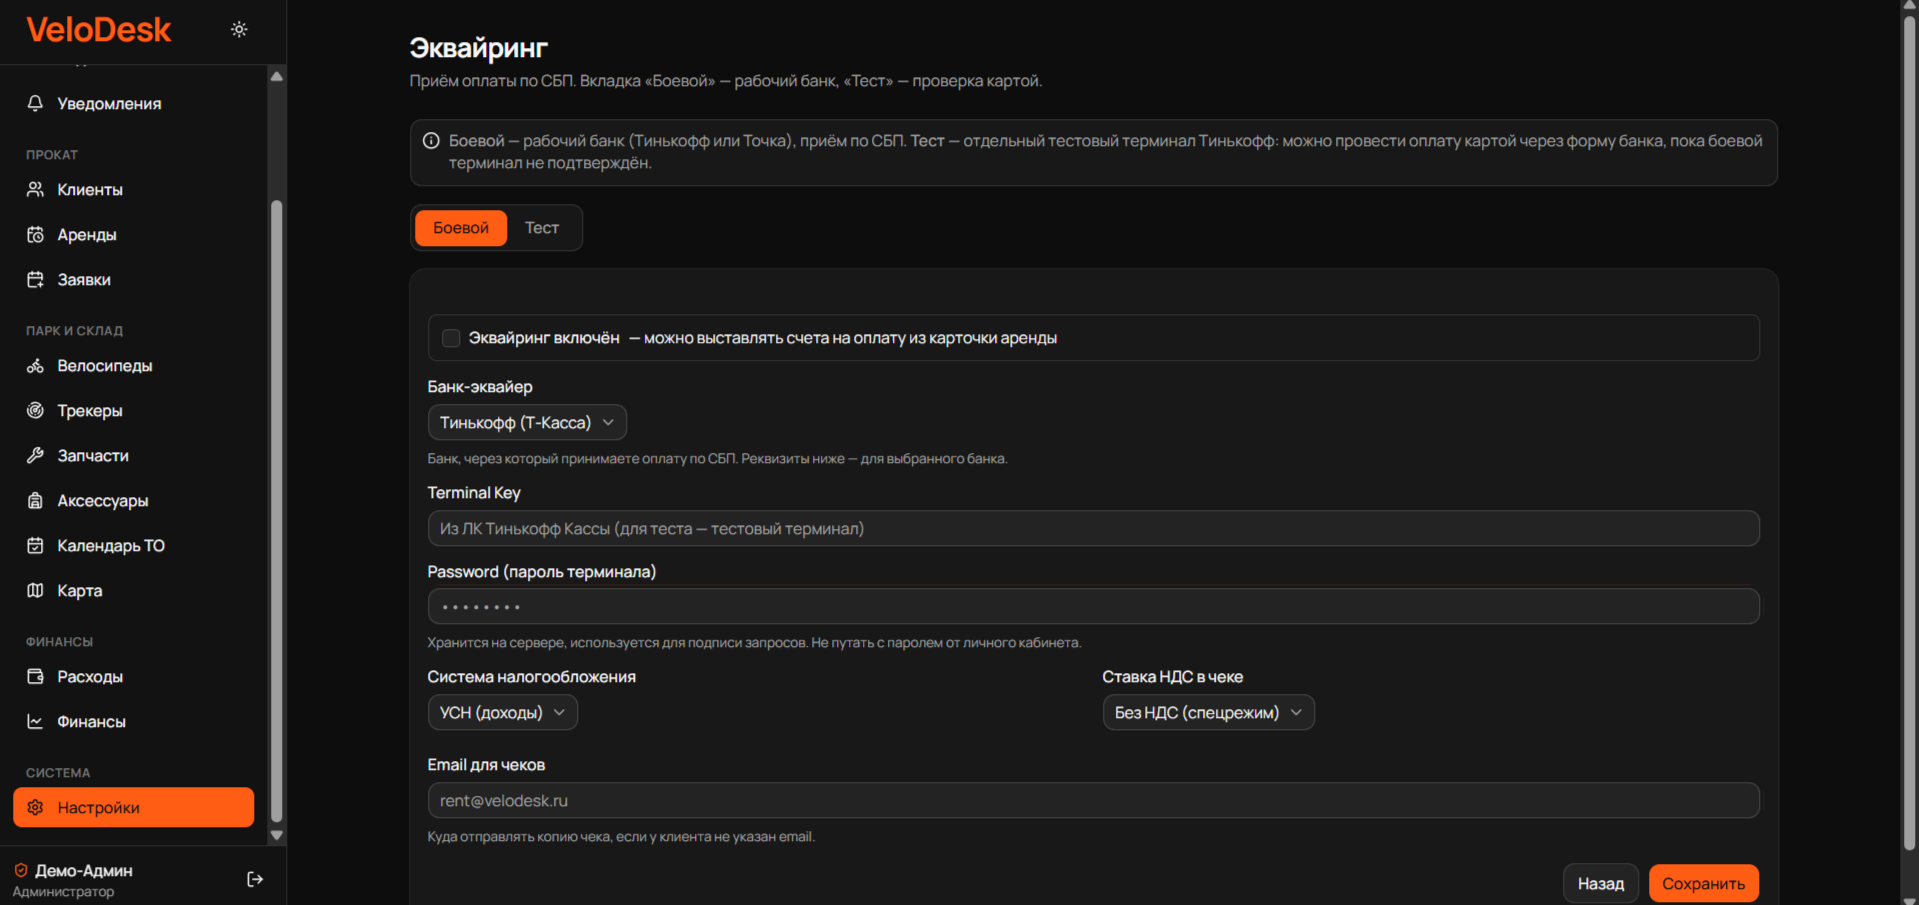Click the Запчасти wrench icon
The width and height of the screenshot is (1919, 905).
pos(35,456)
